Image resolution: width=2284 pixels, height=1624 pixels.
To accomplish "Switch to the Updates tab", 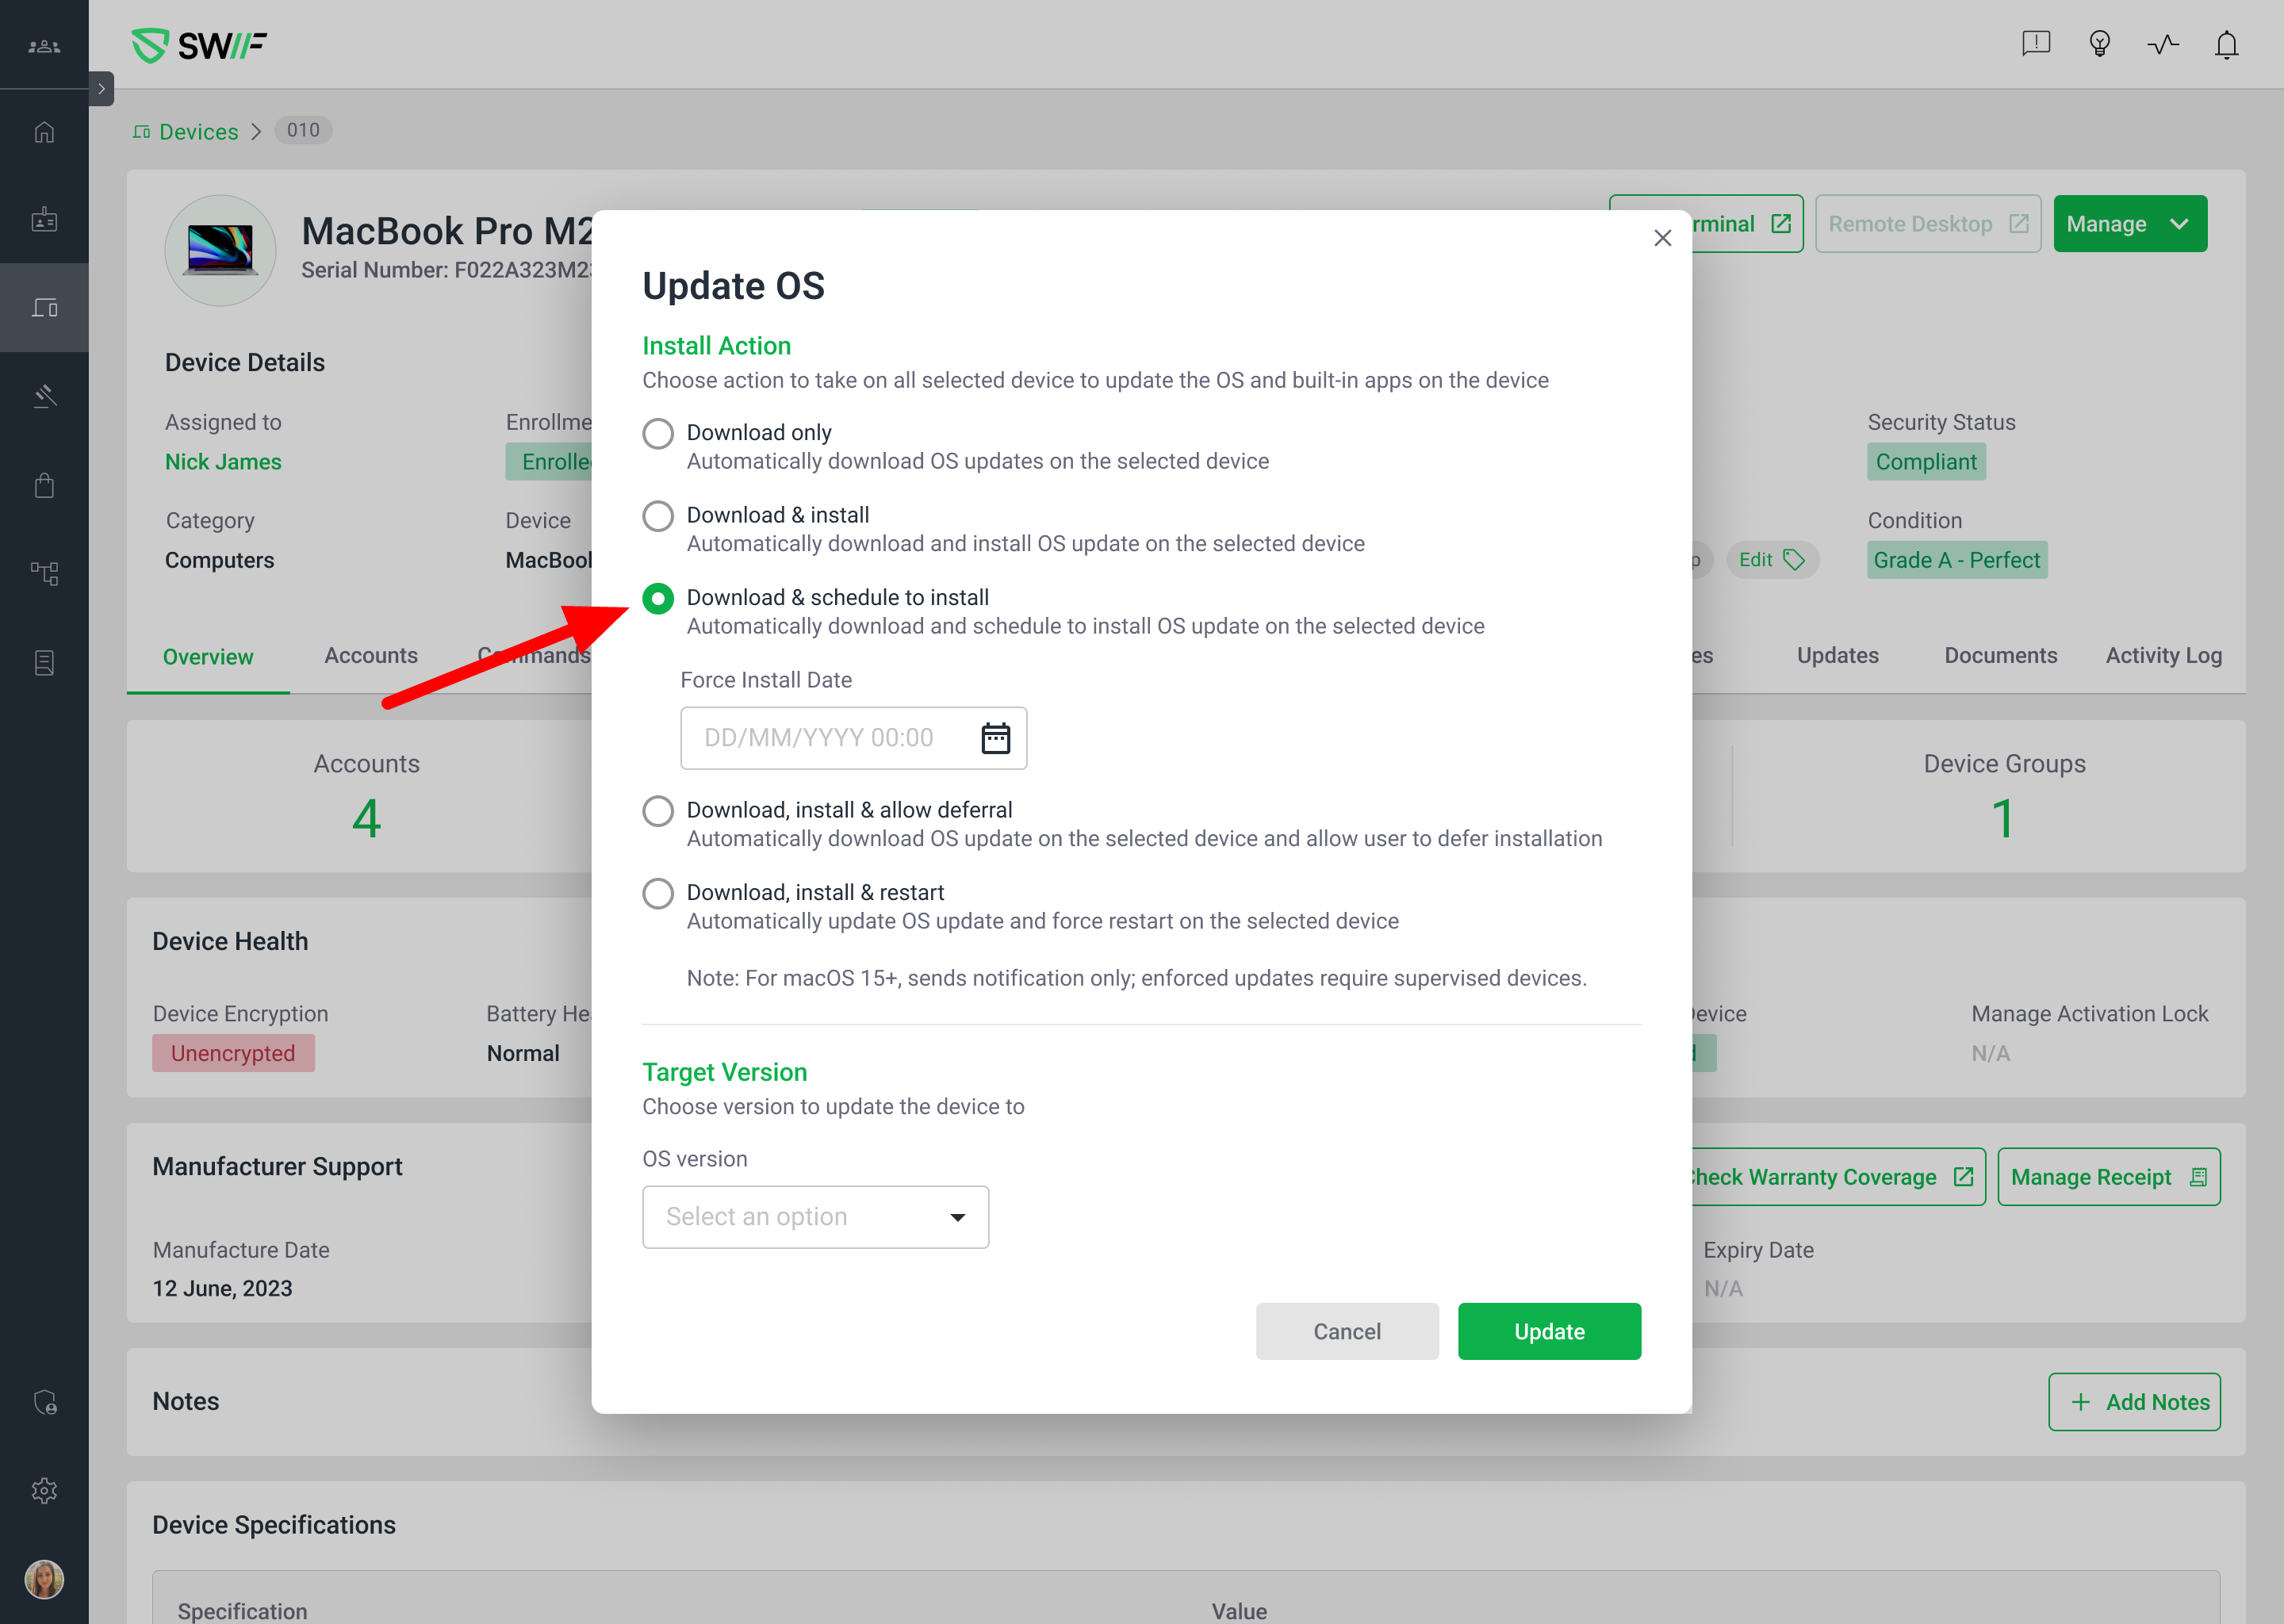I will (1837, 655).
